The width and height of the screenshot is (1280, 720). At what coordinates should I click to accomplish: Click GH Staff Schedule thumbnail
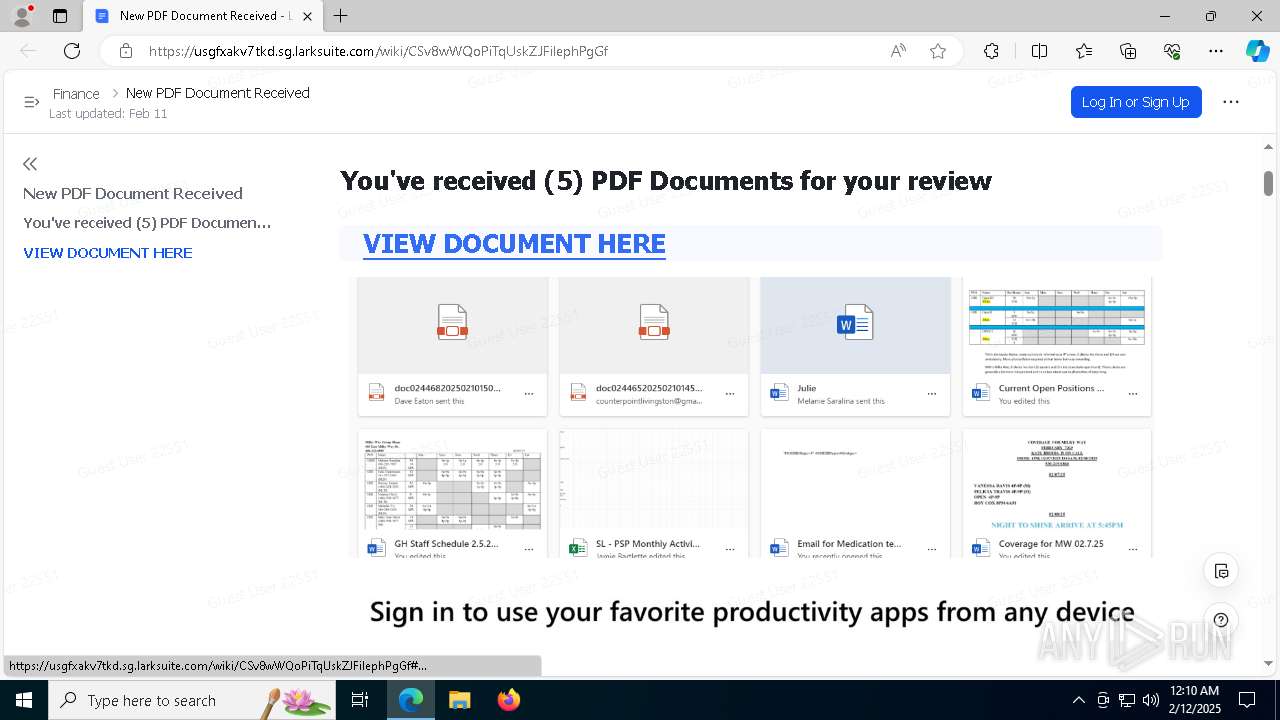coord(452,480)
